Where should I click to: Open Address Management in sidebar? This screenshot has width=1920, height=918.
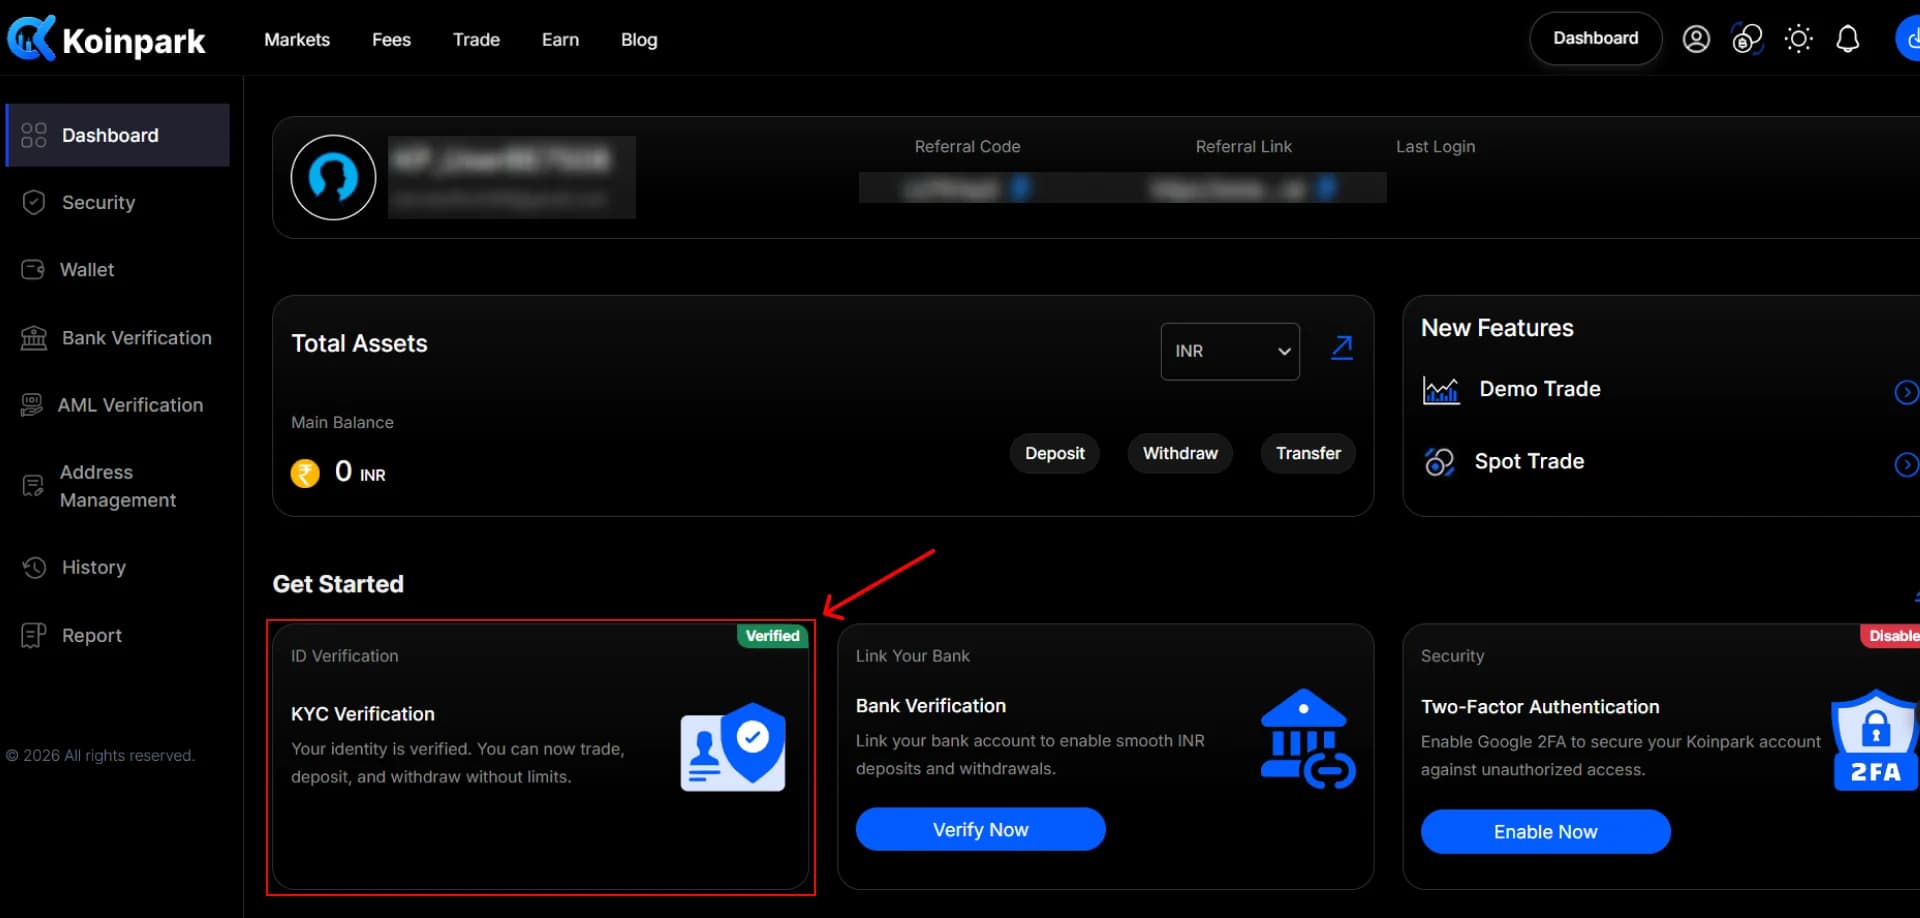click(118, 486)
